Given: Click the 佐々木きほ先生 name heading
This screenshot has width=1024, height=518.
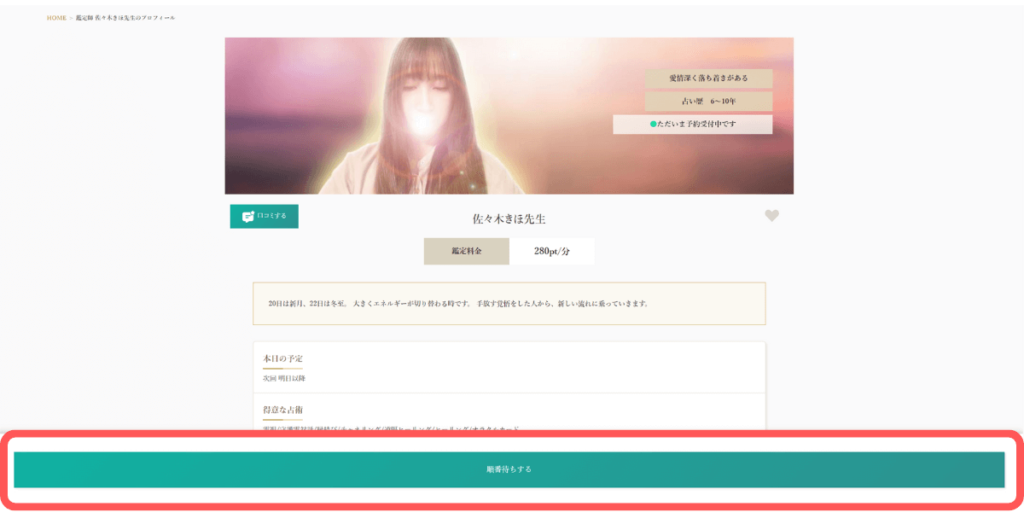Looking at the screenshot, I should pyautogui.click(x=509, y=218).
